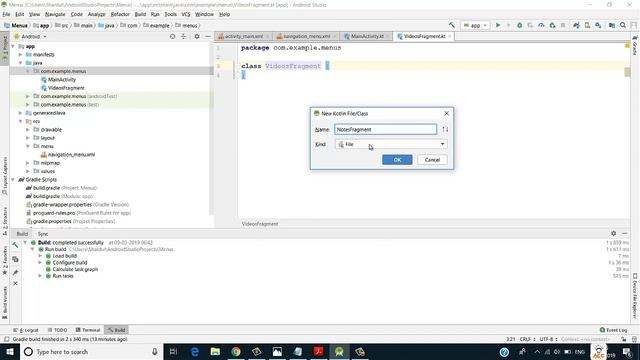Switch to the navigation_menu.xml editor tab
Image resolution: width=640 pixels, height=360 pixels.
[307, 36]
